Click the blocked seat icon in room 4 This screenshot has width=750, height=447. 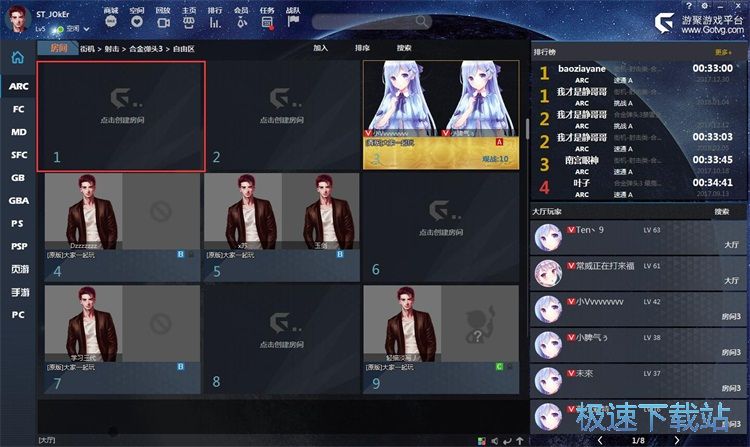click(161, 211)
